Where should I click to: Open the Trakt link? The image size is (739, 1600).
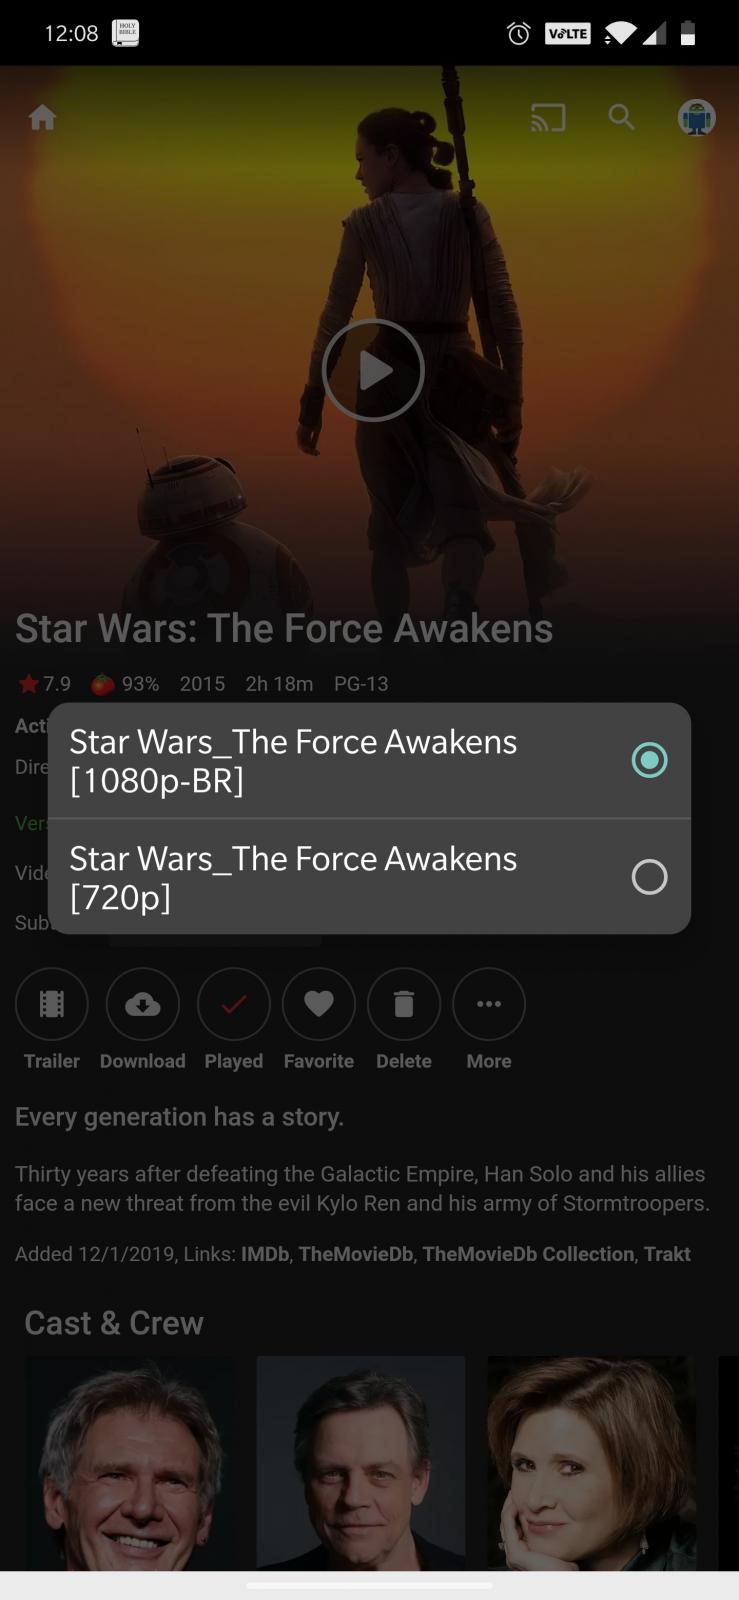click(667, 1254)
